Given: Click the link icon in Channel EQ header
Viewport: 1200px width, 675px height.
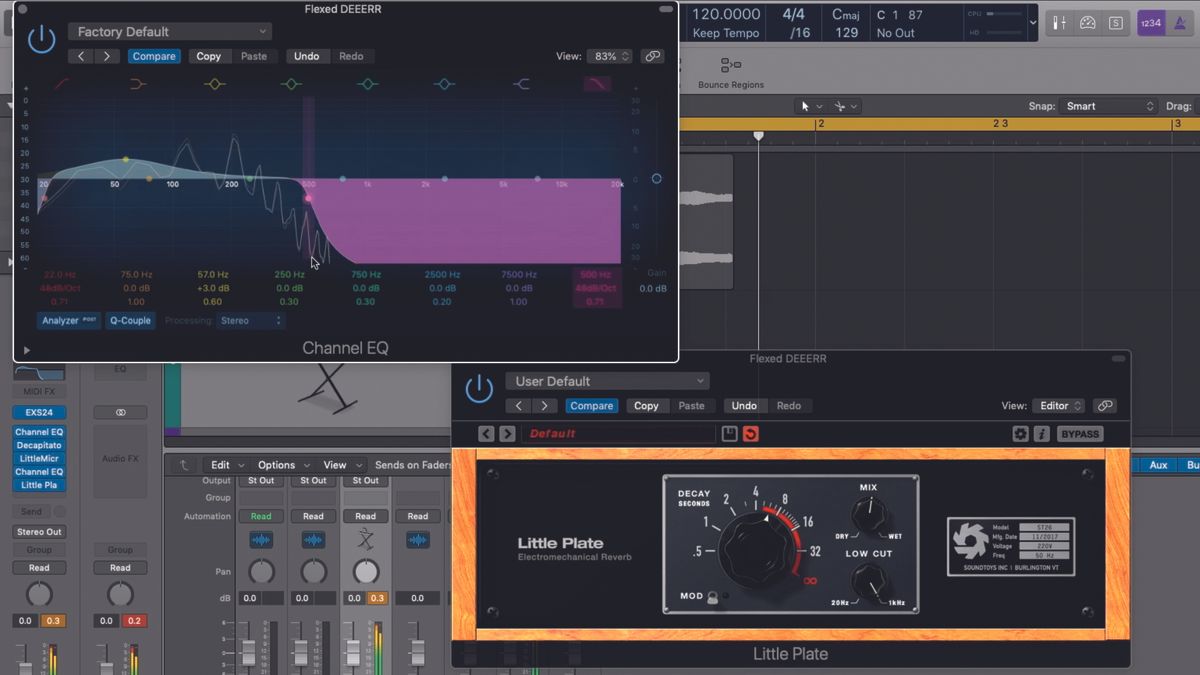Looking at the screenshot, I should [652, 56].
